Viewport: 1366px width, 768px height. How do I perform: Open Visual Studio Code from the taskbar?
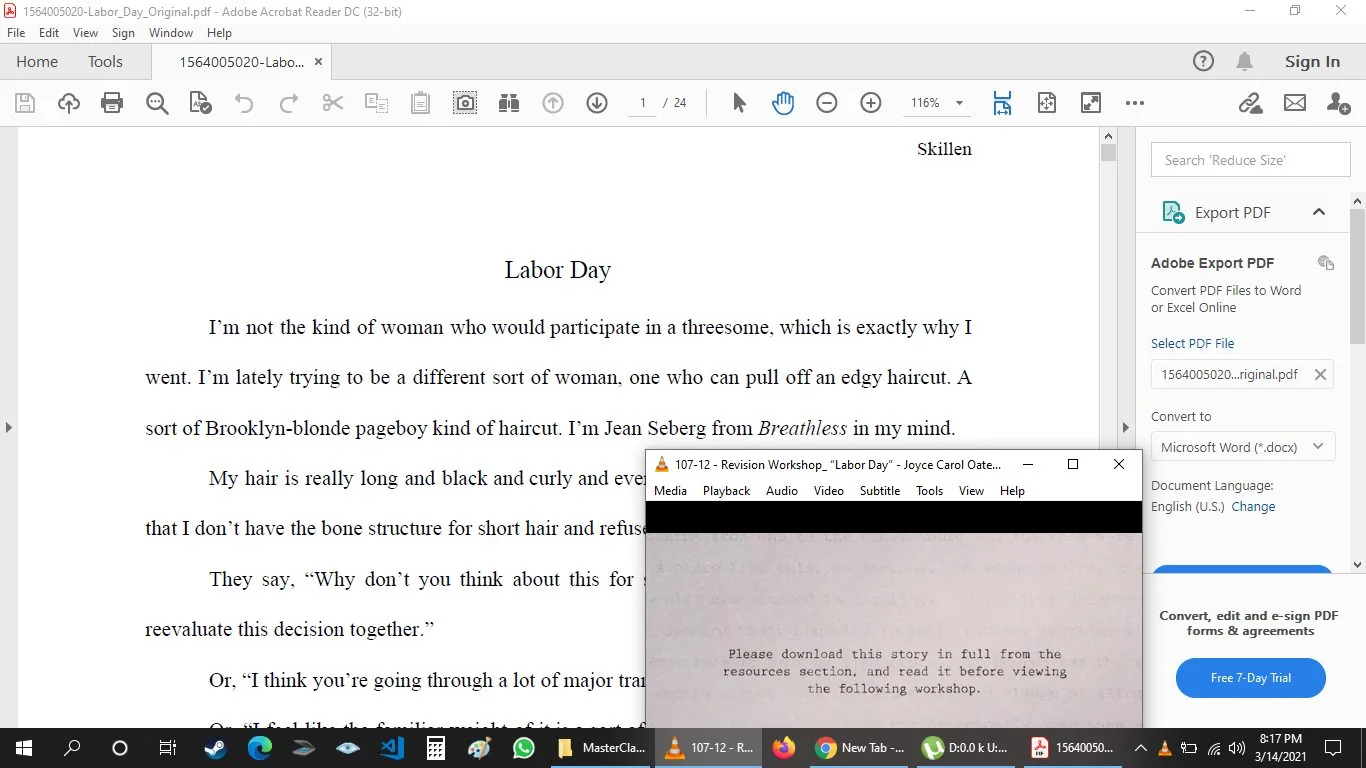click(x=392, y=747)
